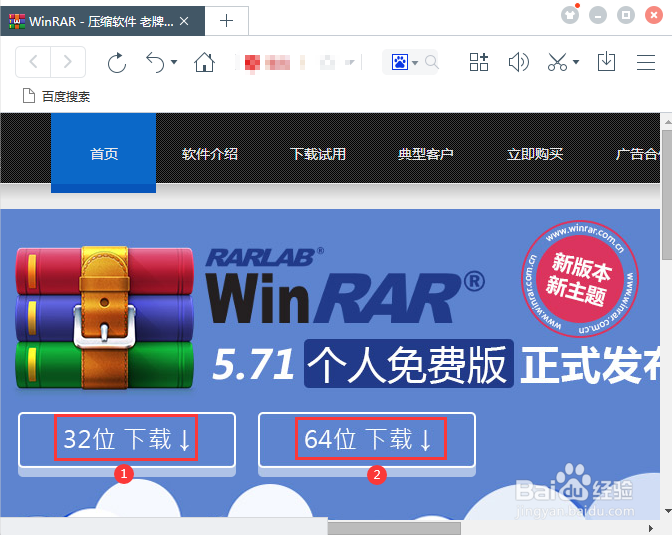Click the browser forward arrow
The image size is (672, 535).
coord(68,62)
